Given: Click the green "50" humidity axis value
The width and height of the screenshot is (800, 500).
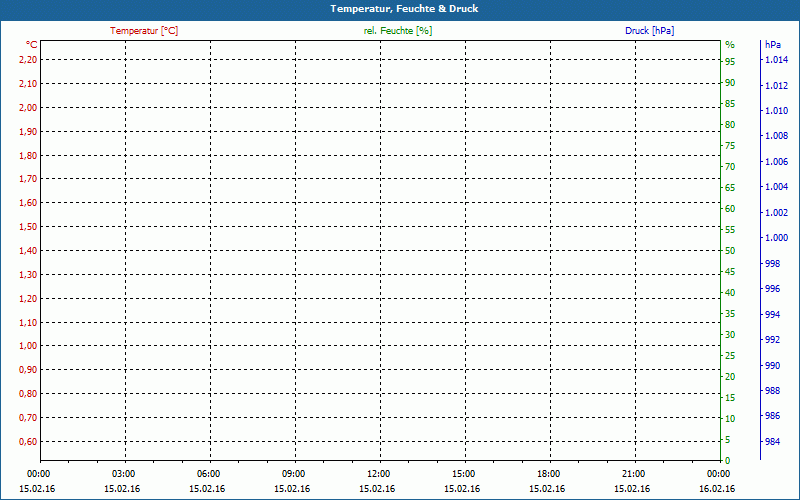Looking at the screenshot, I should click(x=730, y=251).
